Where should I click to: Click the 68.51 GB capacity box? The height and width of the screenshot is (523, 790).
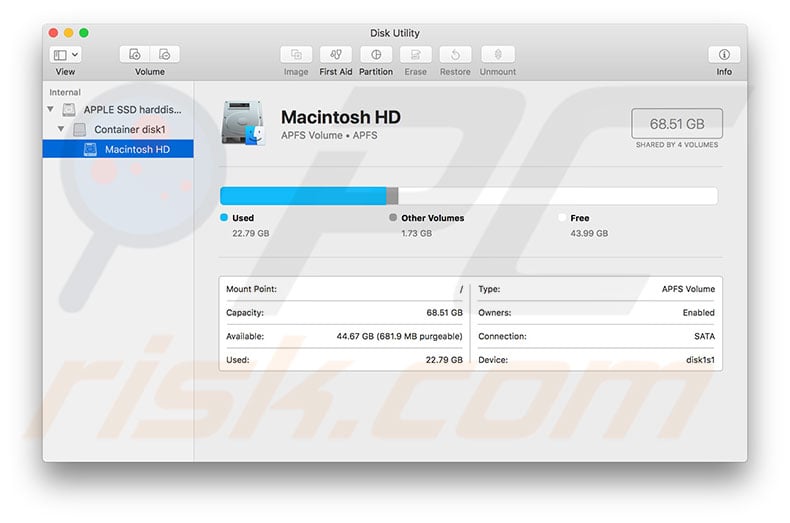tap(677, 123)
